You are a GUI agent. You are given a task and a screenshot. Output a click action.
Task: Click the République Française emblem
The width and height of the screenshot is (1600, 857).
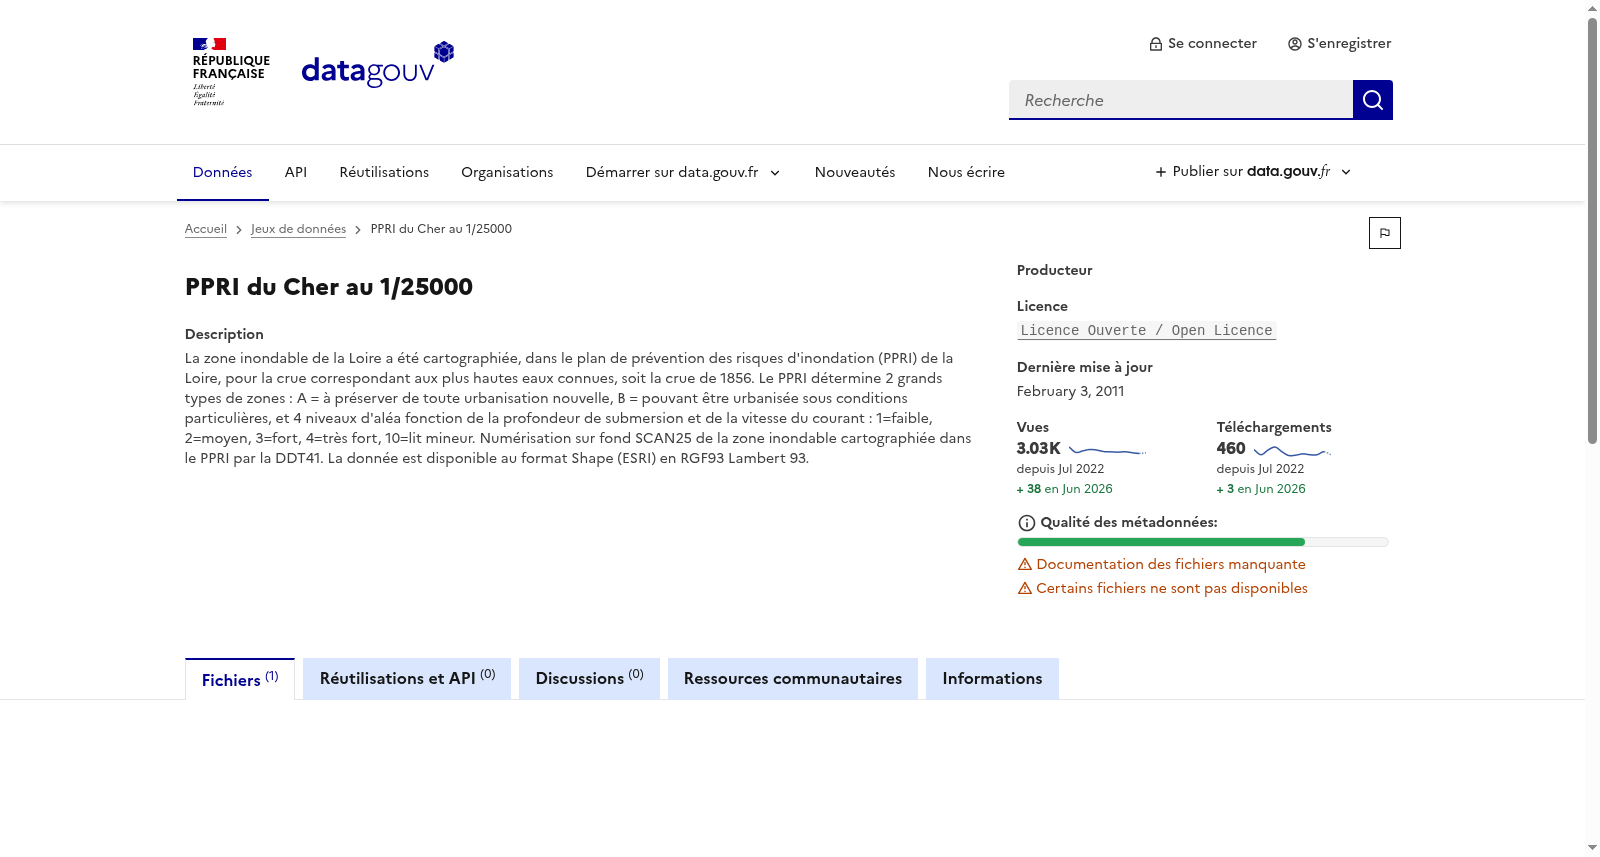[231, 72]
